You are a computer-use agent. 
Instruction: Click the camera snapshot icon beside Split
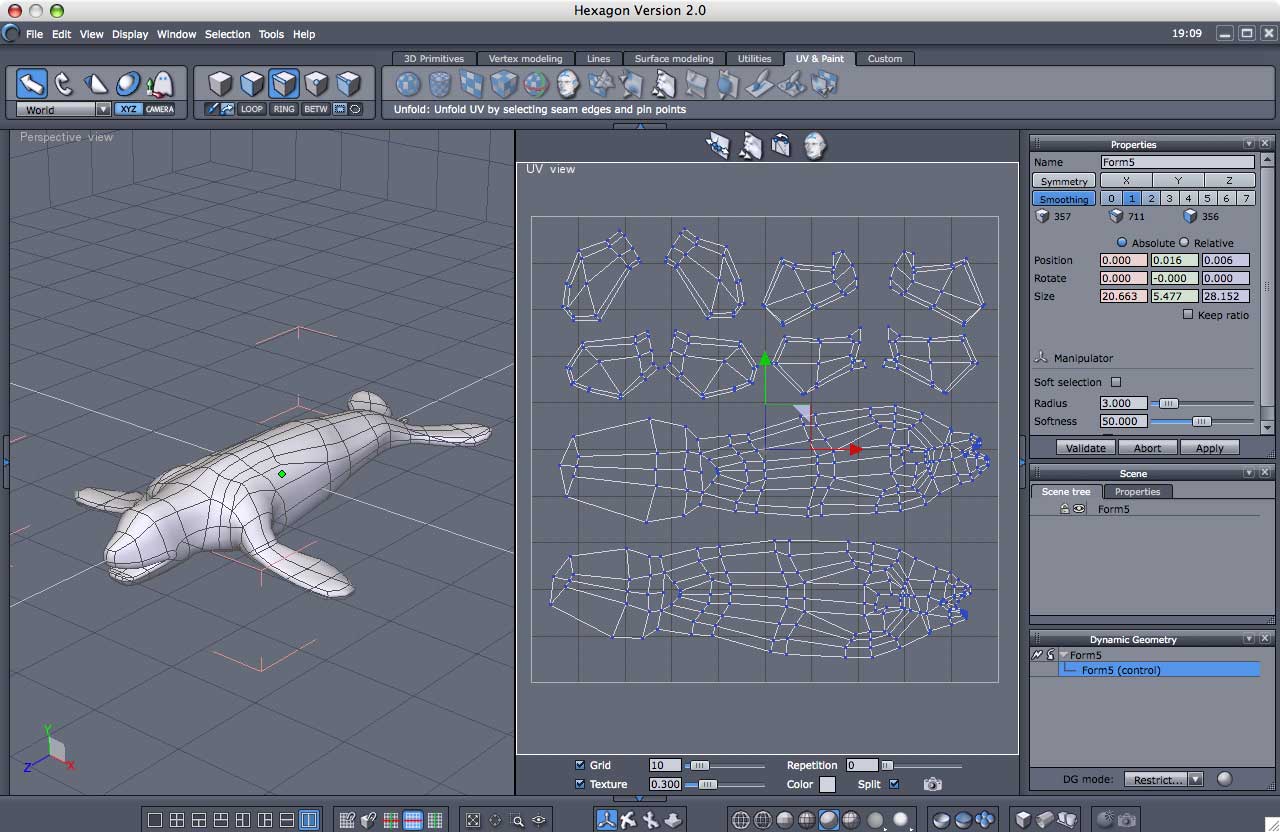coord(933,785)
